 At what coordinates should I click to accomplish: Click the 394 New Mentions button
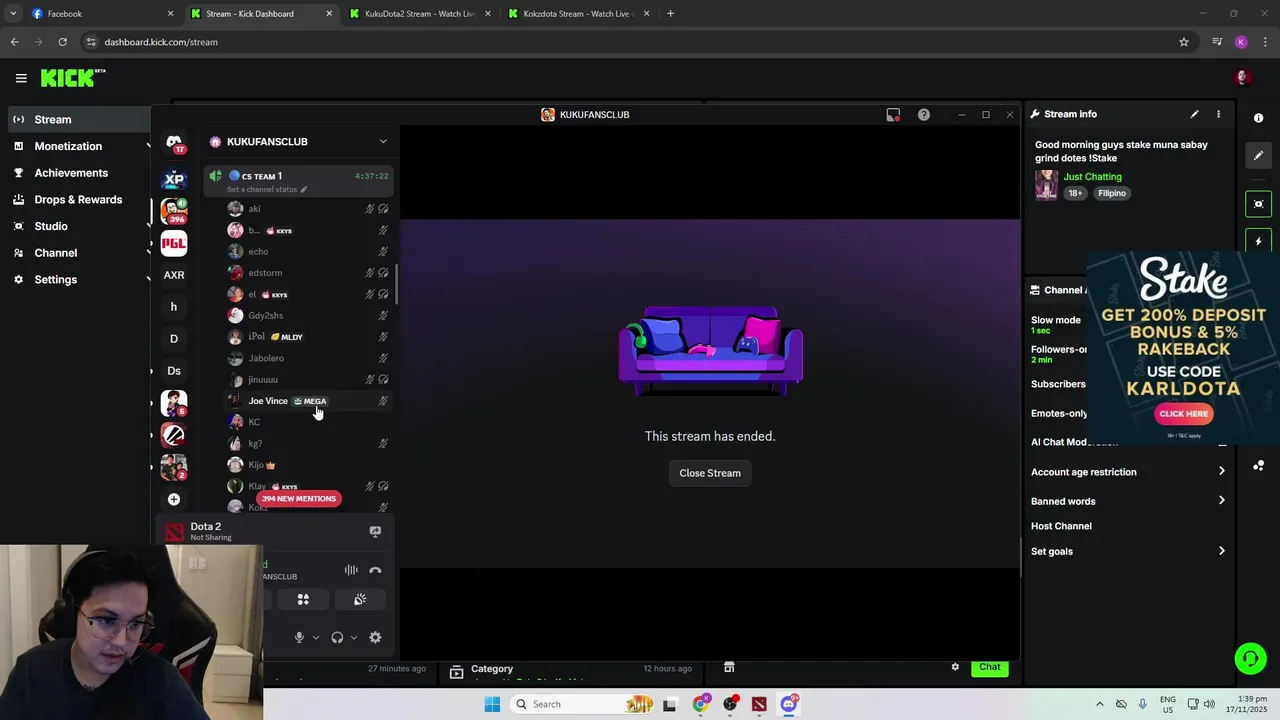[x=299, y=498]
